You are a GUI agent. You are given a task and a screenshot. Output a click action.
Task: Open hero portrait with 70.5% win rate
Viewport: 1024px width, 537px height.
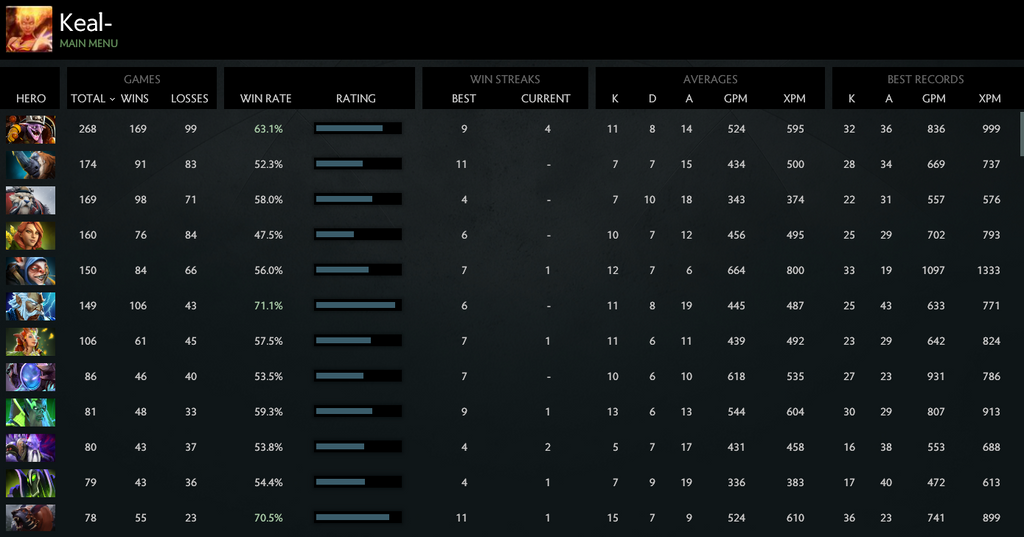coord(31,518)
